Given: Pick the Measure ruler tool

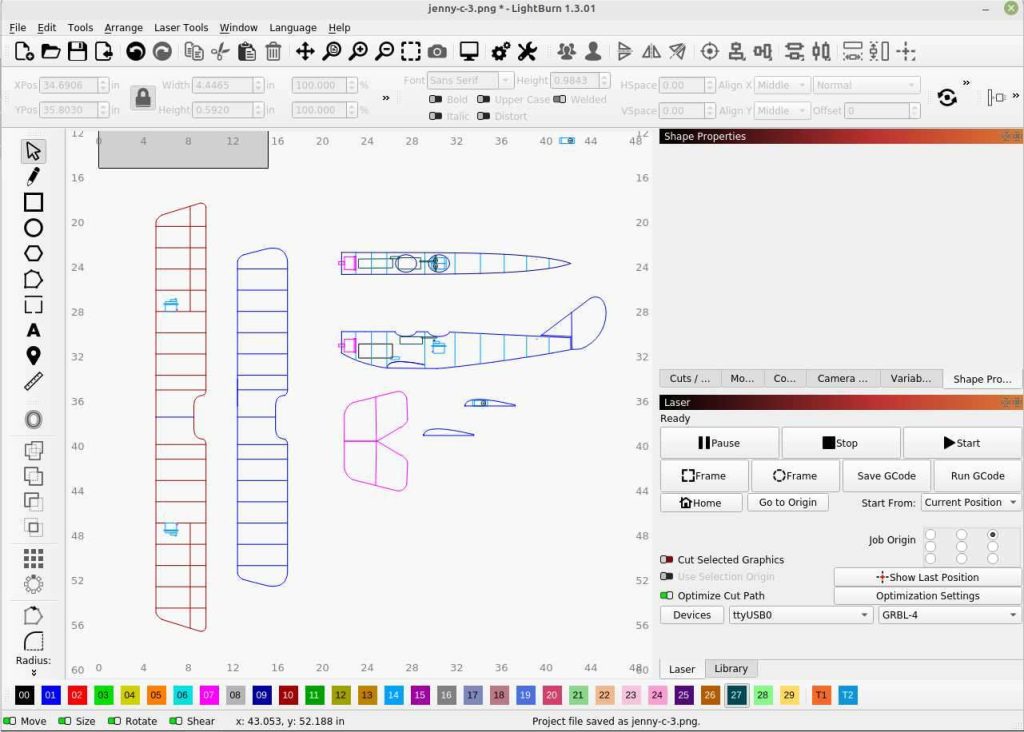Looking at the screenshot, I should tap(33, 382).
